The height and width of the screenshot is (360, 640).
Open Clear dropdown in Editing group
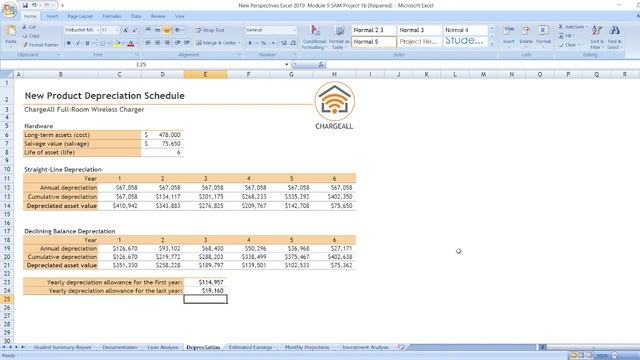pos(569,45)
